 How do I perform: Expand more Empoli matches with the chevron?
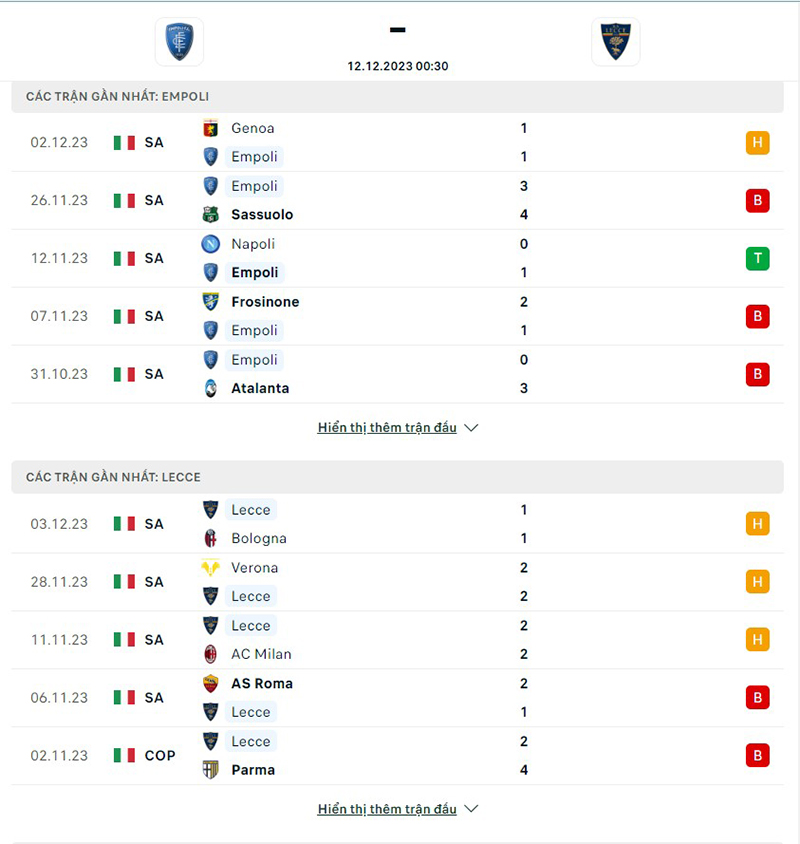470,427
